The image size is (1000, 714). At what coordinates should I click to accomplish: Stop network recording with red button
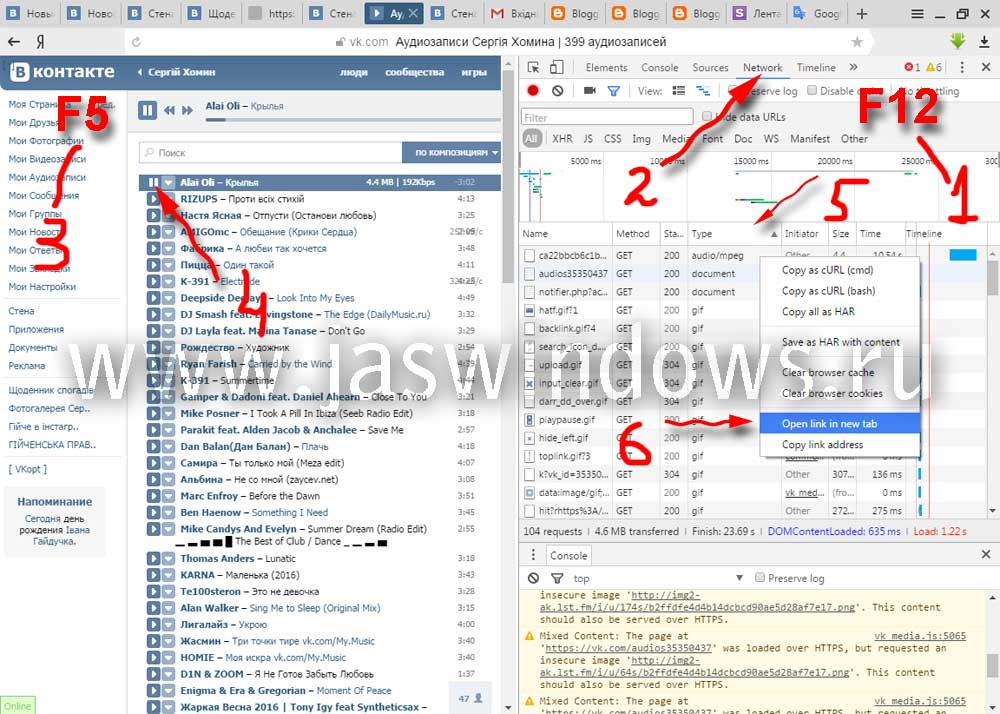[x=533, y=91]
